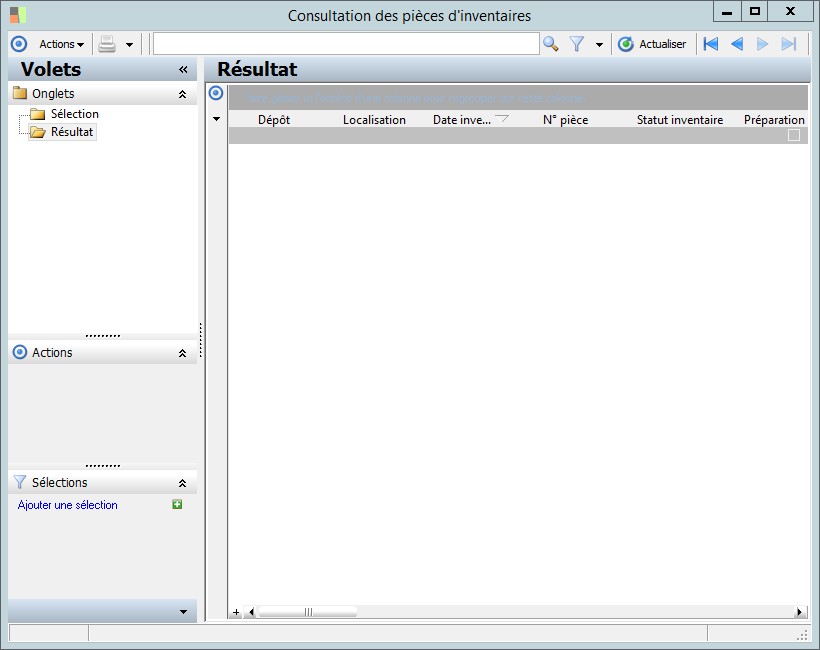The height and width of the screenshot is (650, 820).
Task: Click the Actualiser refresh button
Action: (x=652, y=44)
